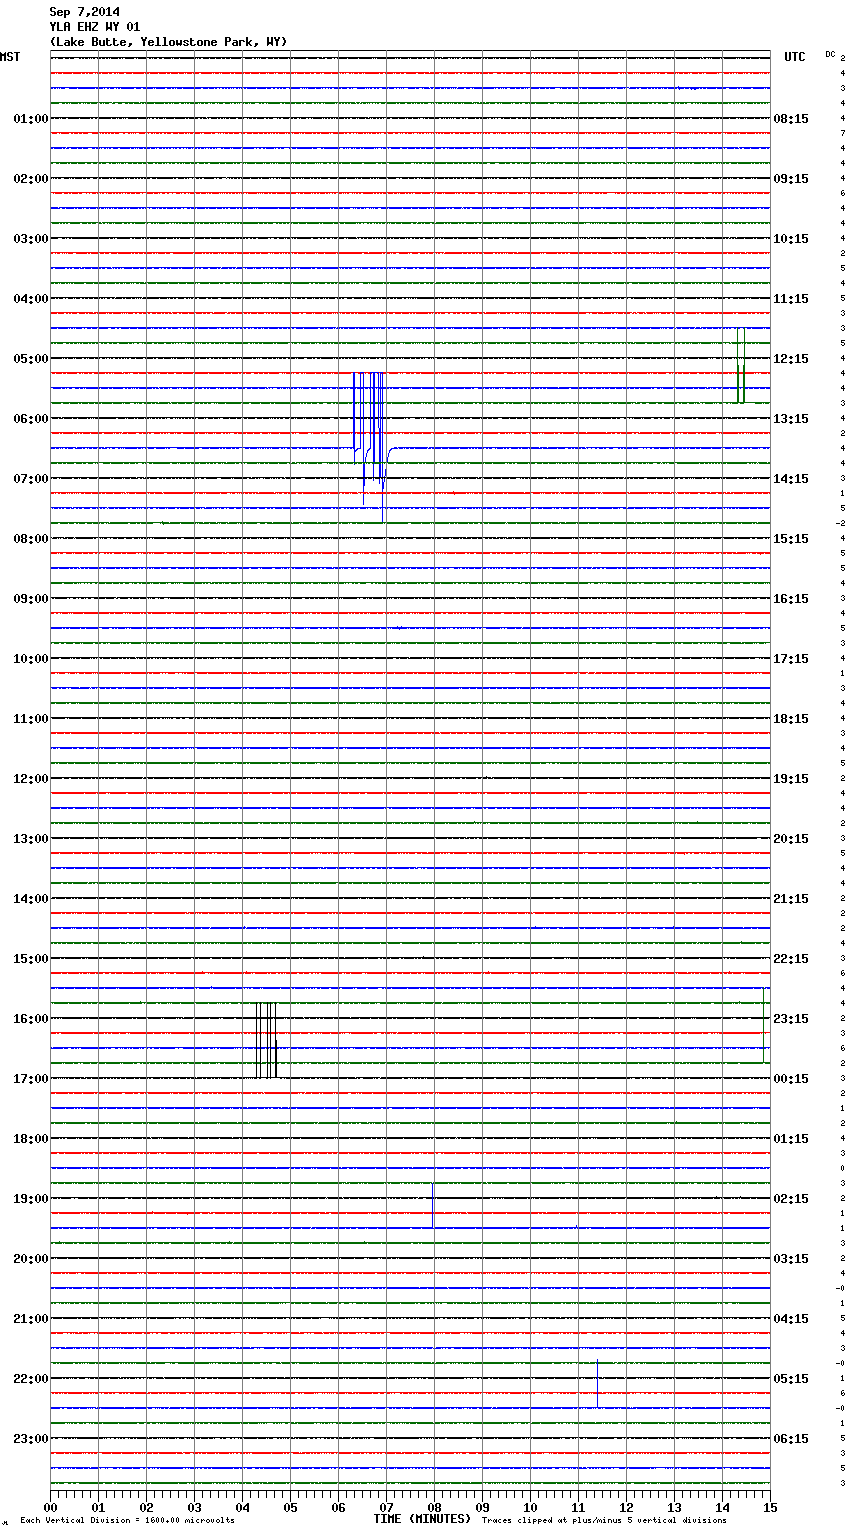This screenshot has width=850, height=1534.
Task: Select the MST row label "01:00"
Action: pos(31,119)
